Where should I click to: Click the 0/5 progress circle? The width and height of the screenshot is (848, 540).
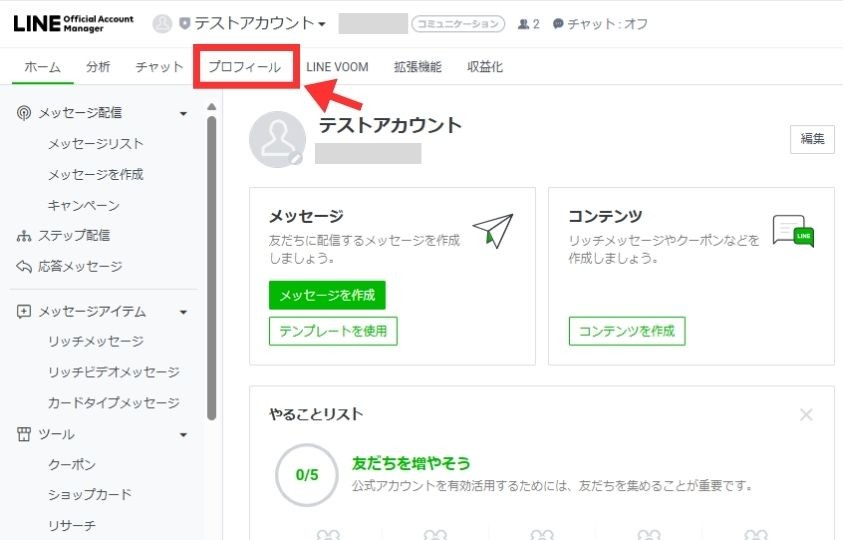tap(307, 475)
